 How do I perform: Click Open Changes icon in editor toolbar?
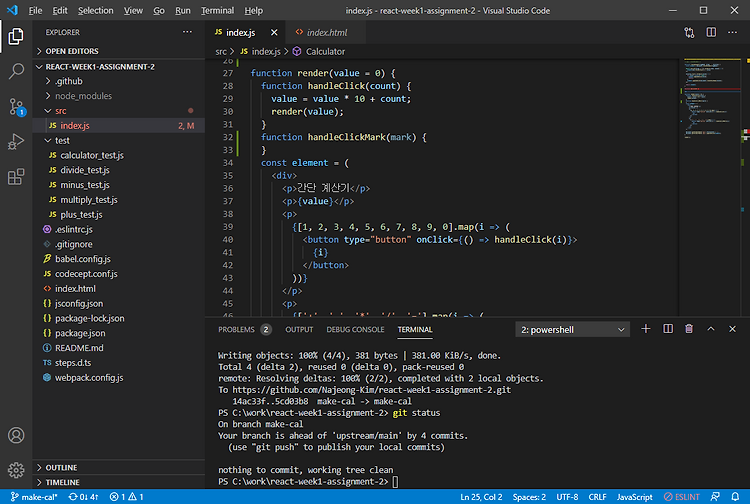[x=690, y=33]
